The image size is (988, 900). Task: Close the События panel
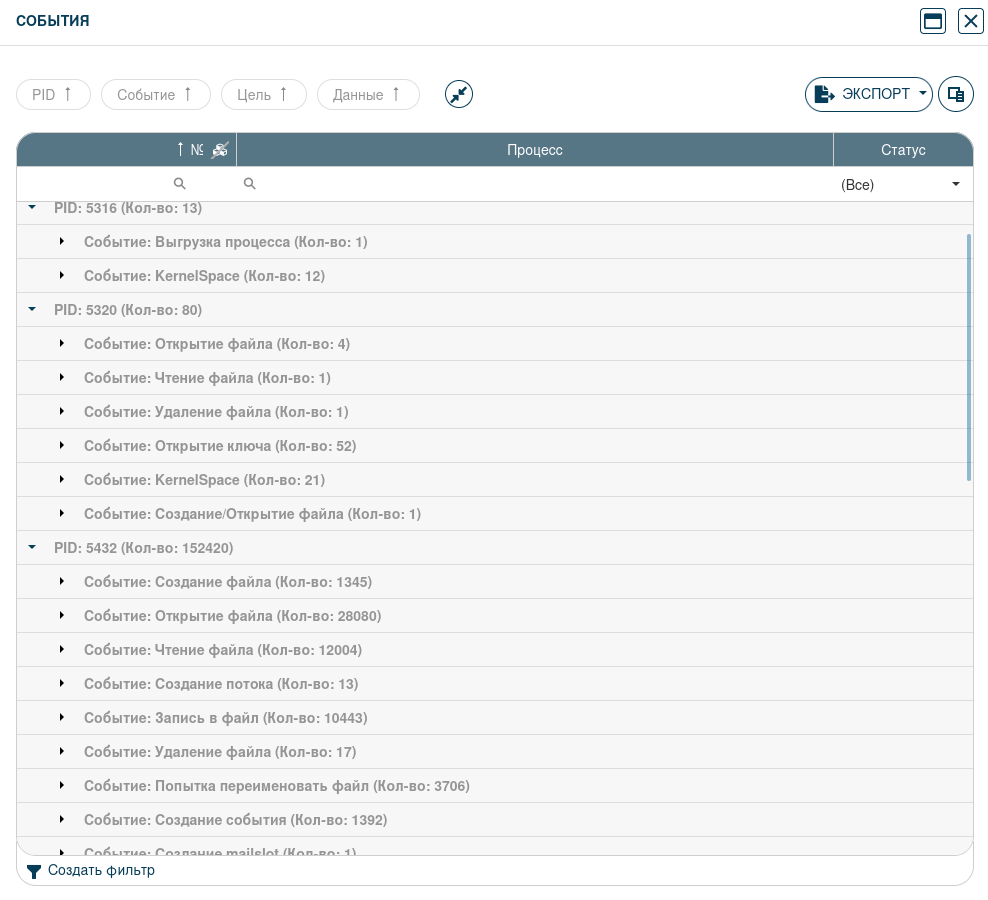coord(970,21)
